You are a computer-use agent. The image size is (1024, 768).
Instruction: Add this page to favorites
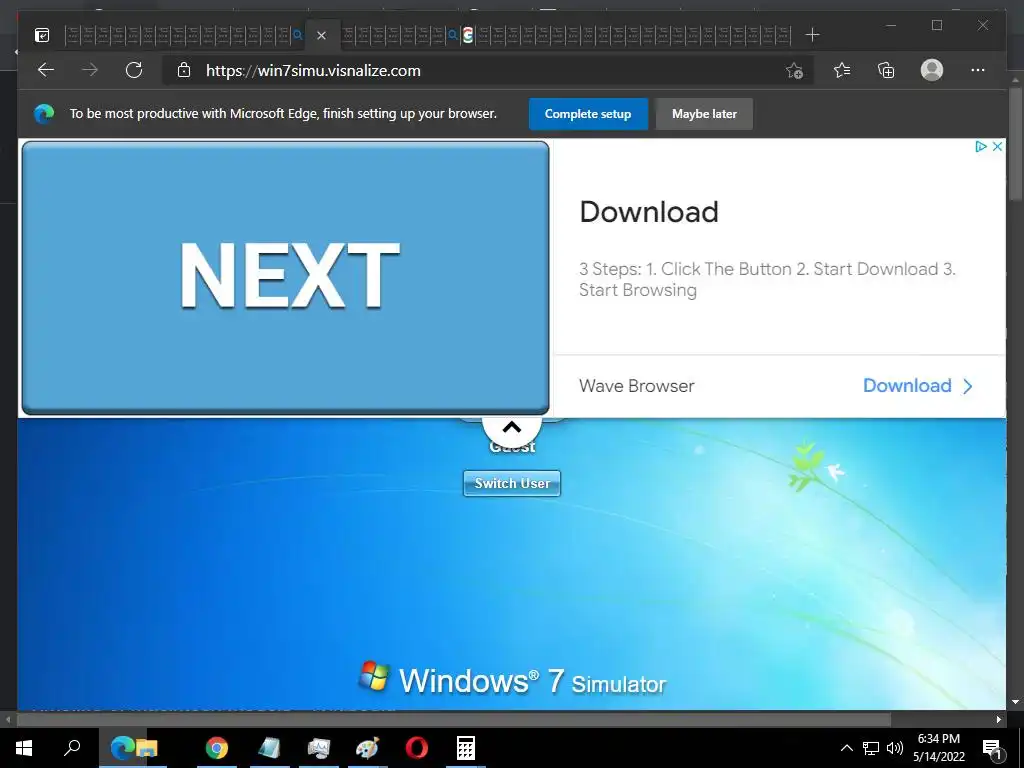(794, 70)
